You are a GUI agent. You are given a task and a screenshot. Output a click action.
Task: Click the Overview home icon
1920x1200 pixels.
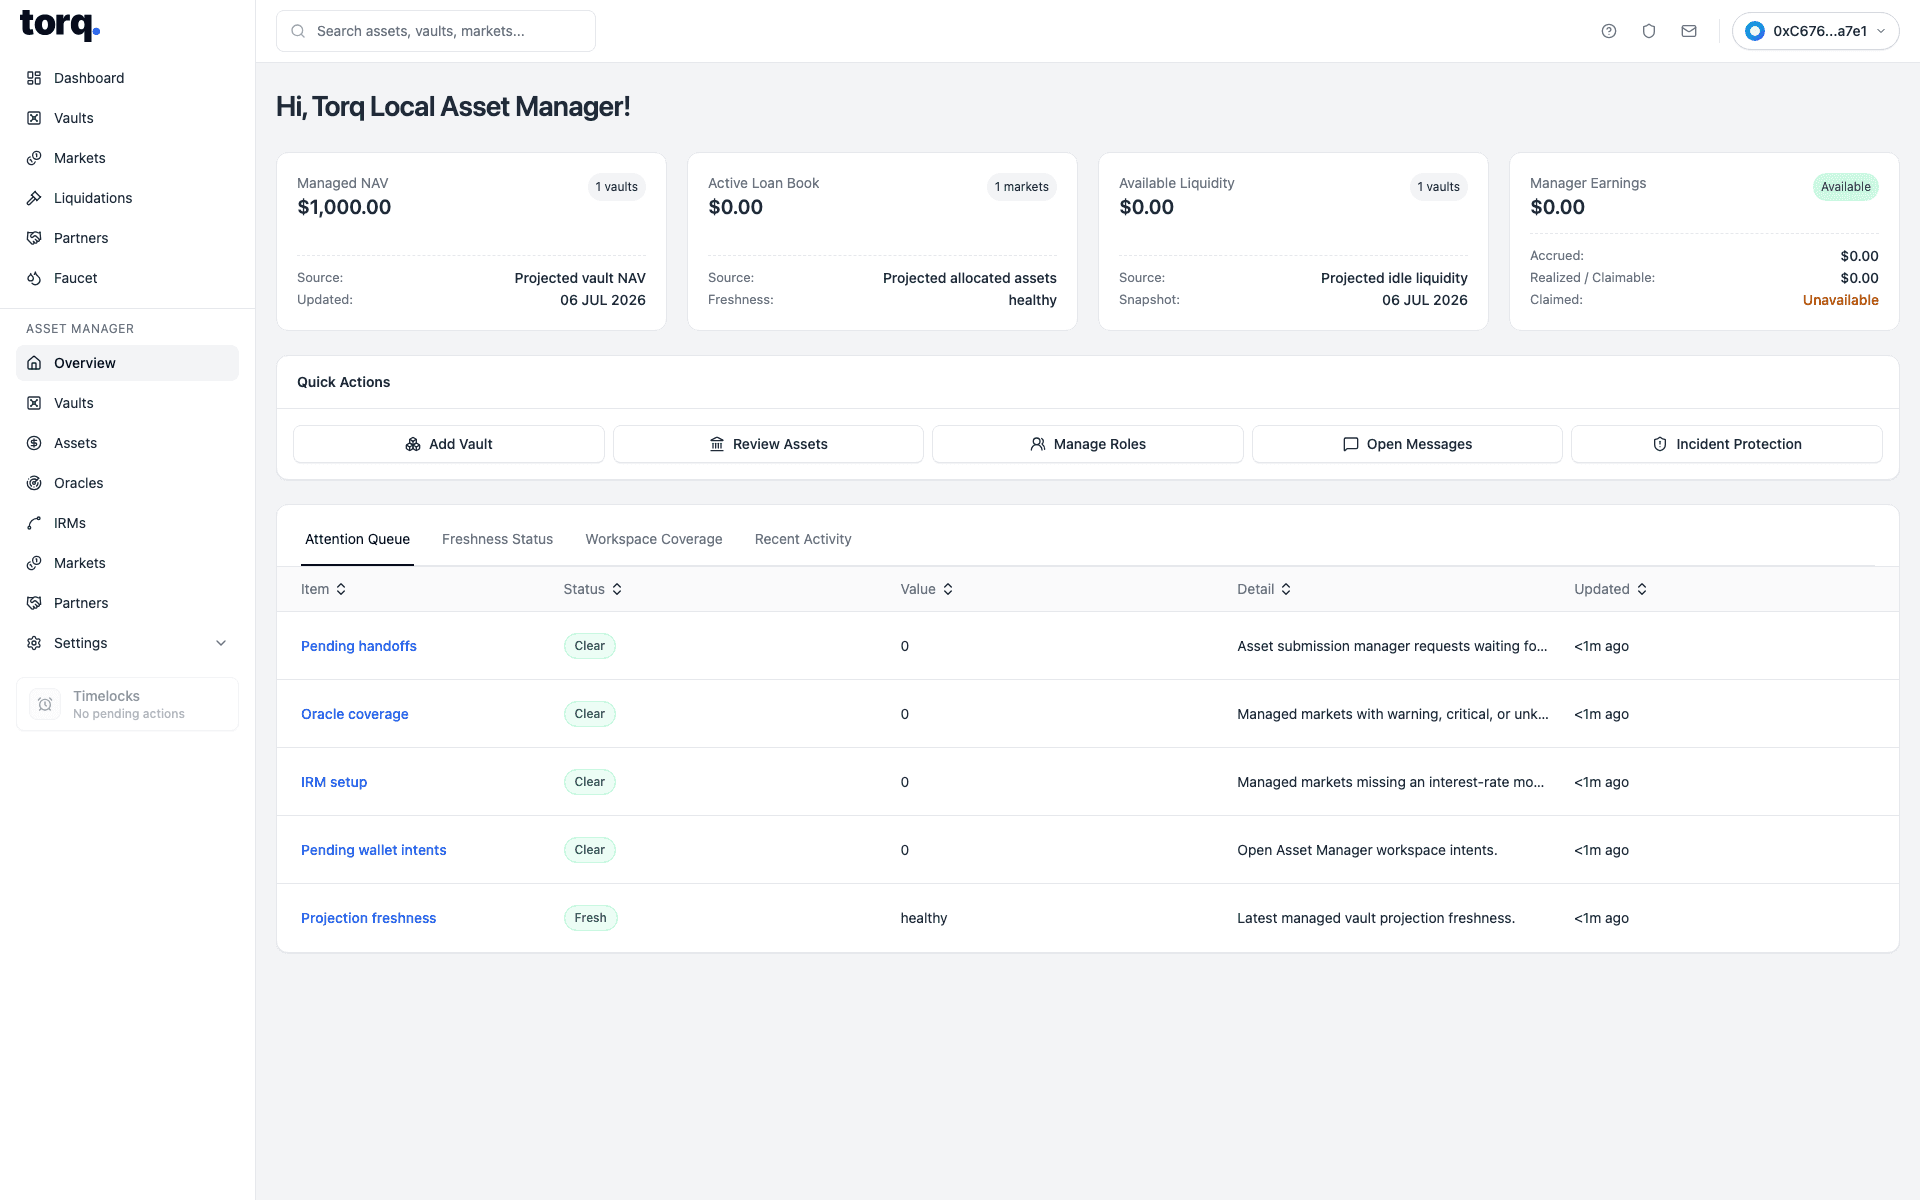[x=34, y=363]
